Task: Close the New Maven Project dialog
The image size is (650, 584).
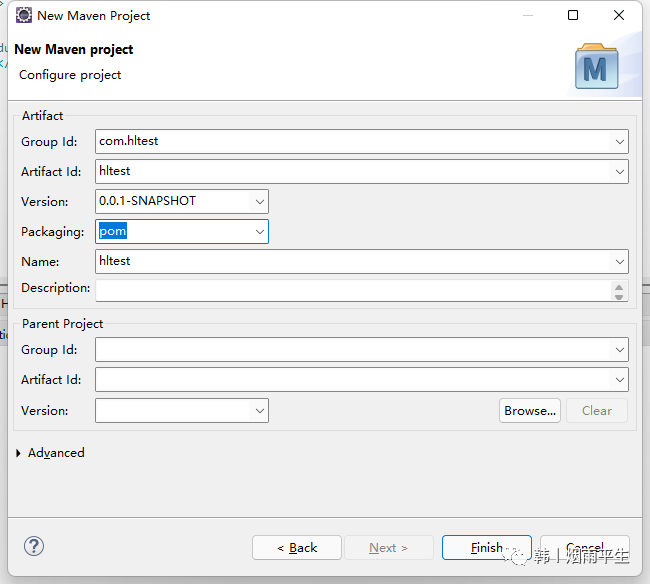Action: tap(619, 15)
